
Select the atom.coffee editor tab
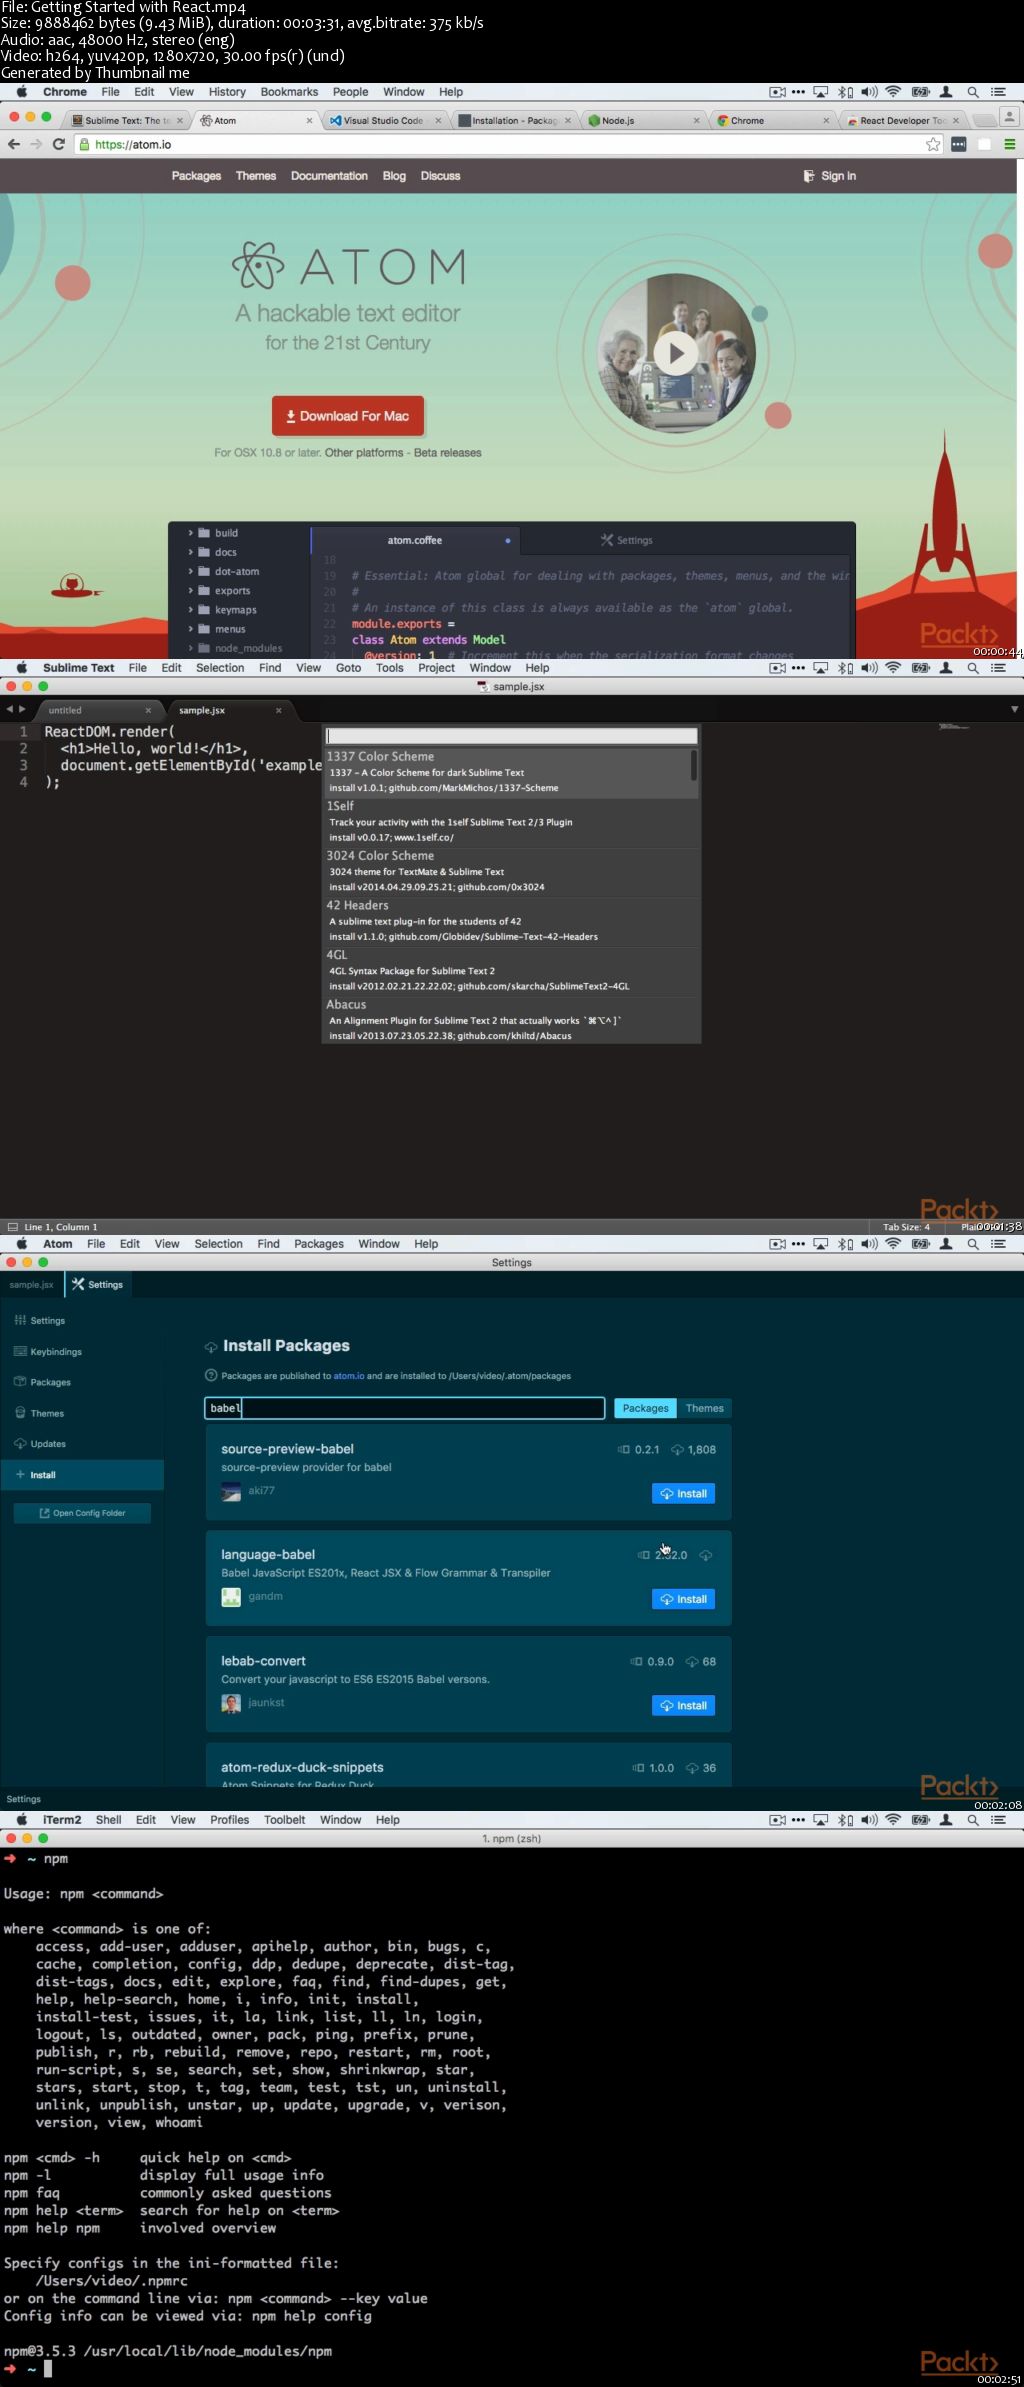click(415, 540)
